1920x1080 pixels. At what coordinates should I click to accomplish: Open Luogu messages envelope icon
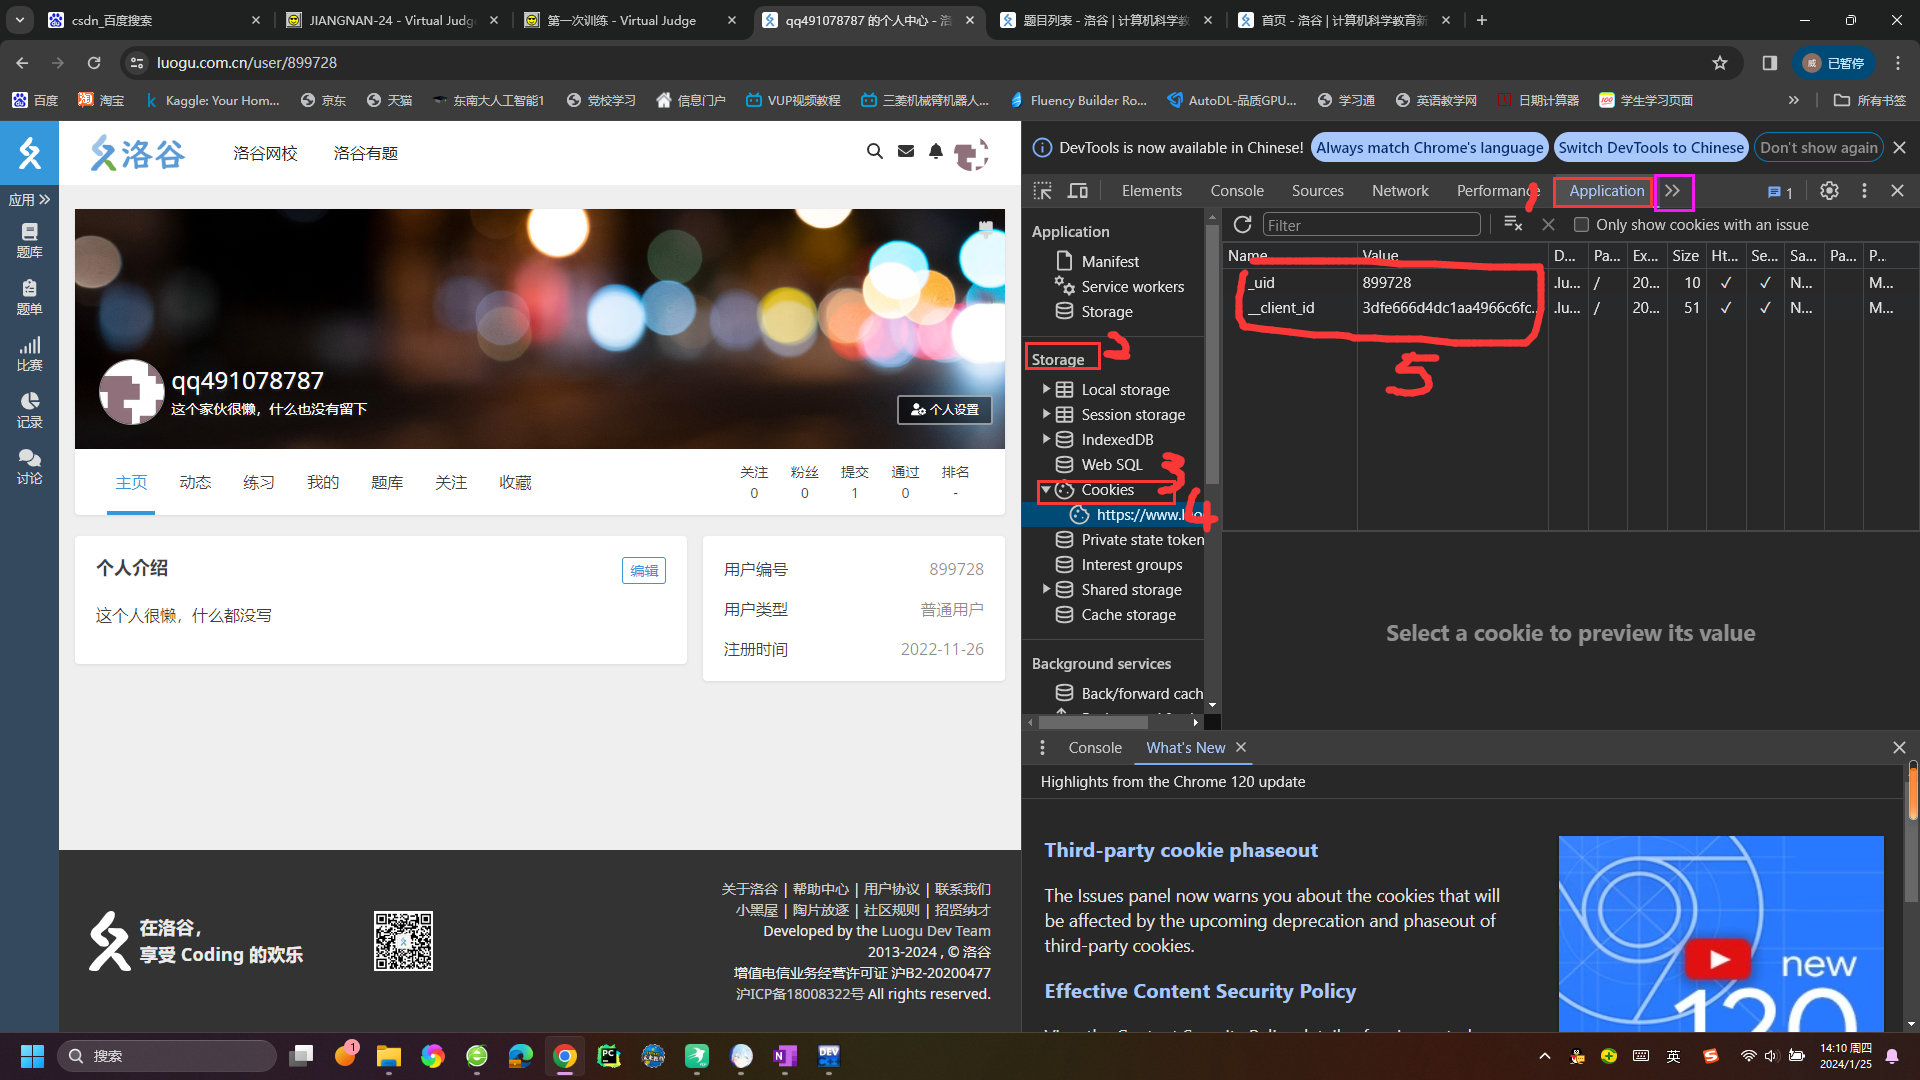click(906, 152)
